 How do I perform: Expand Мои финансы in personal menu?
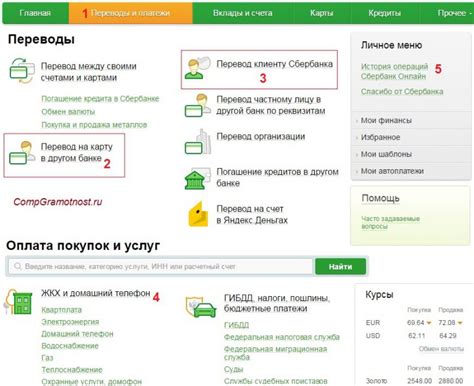(x=386, y=120)
